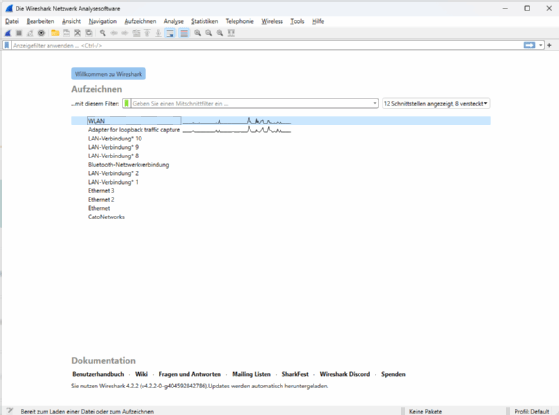Click the go forward arrow icon
This screenshot has width=559, height=415.
125,33
